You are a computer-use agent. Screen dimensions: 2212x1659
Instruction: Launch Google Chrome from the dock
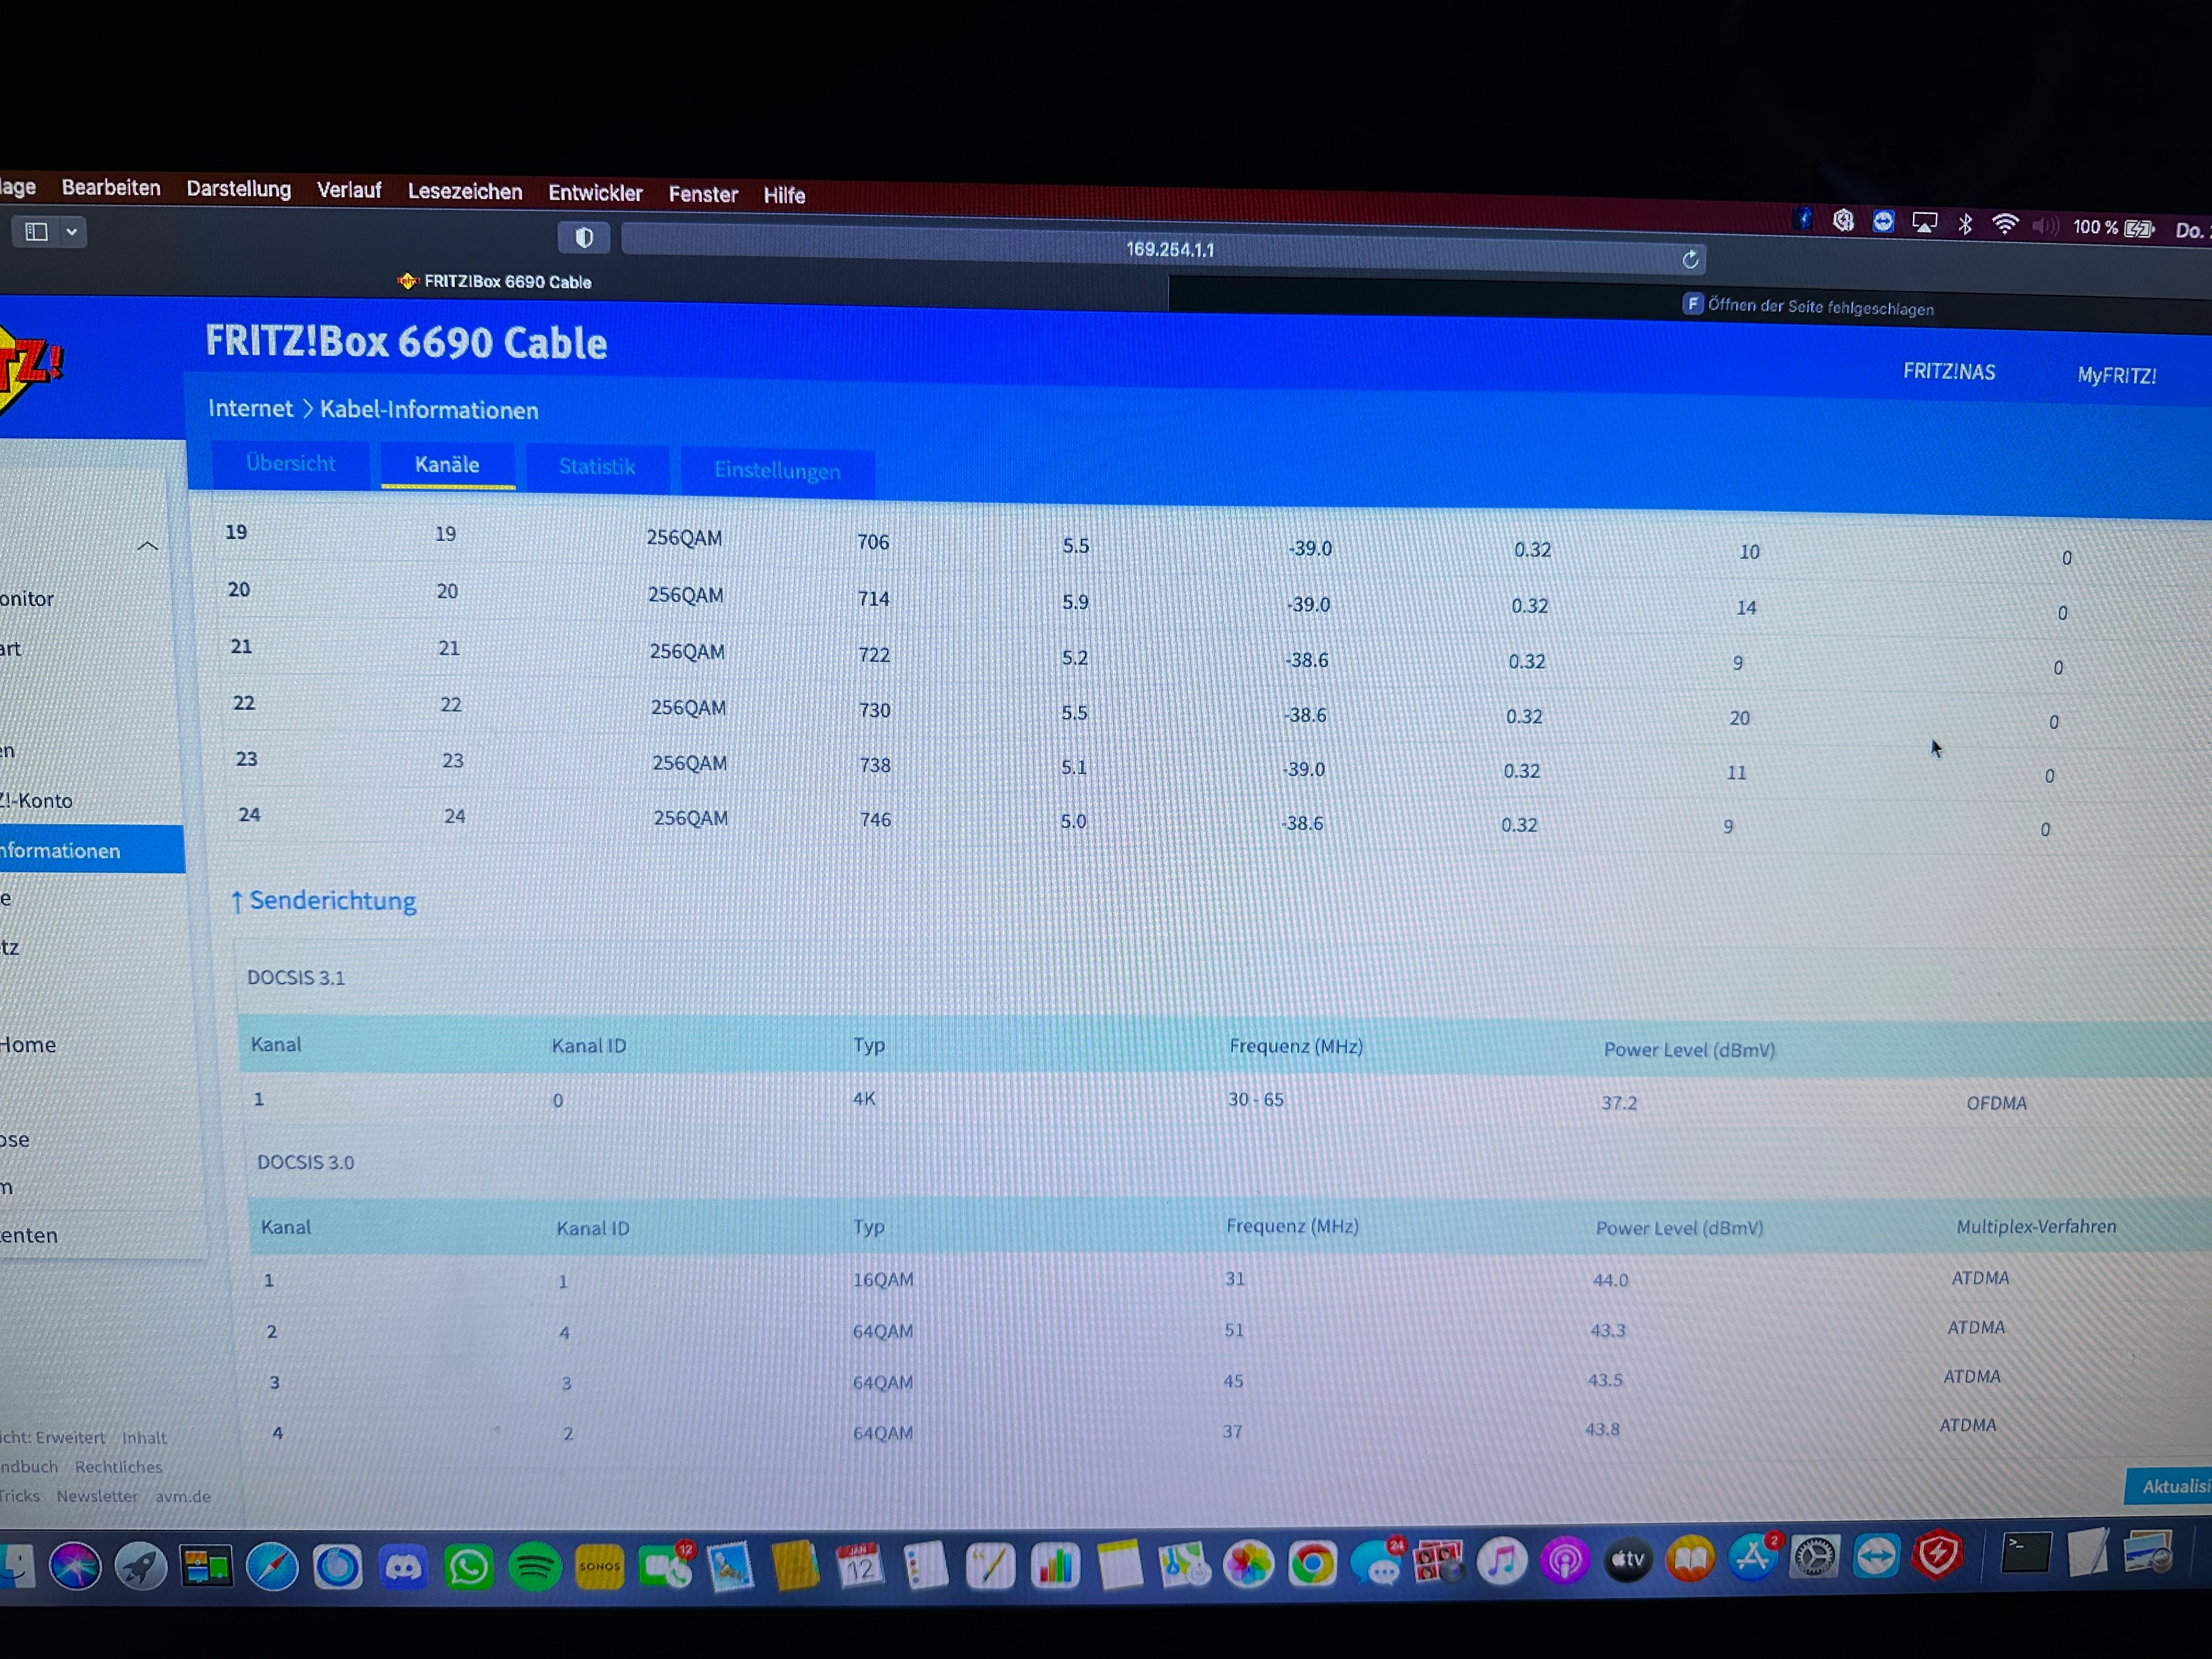point(1312,1564)
